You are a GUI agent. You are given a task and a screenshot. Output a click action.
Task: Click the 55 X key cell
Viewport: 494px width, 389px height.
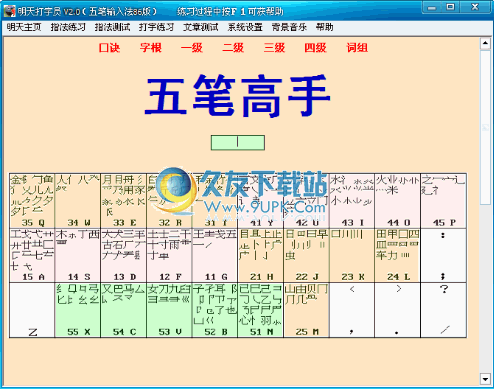[x=78, y=310]
